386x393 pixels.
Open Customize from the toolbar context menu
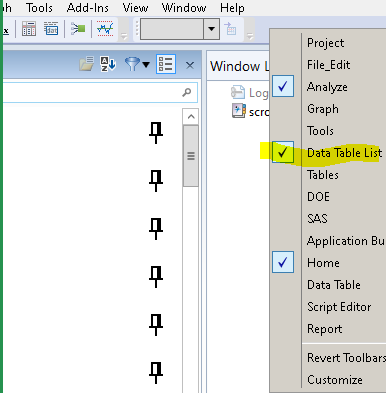[x=335, y=380]
